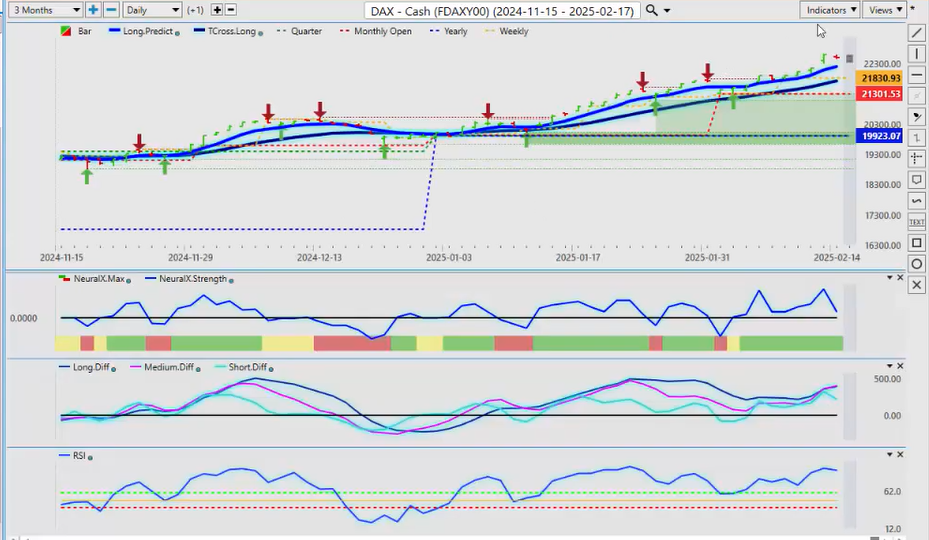929x540 pixels.
Task: Select the comment callout drawing tool
Action: (917, 180)
